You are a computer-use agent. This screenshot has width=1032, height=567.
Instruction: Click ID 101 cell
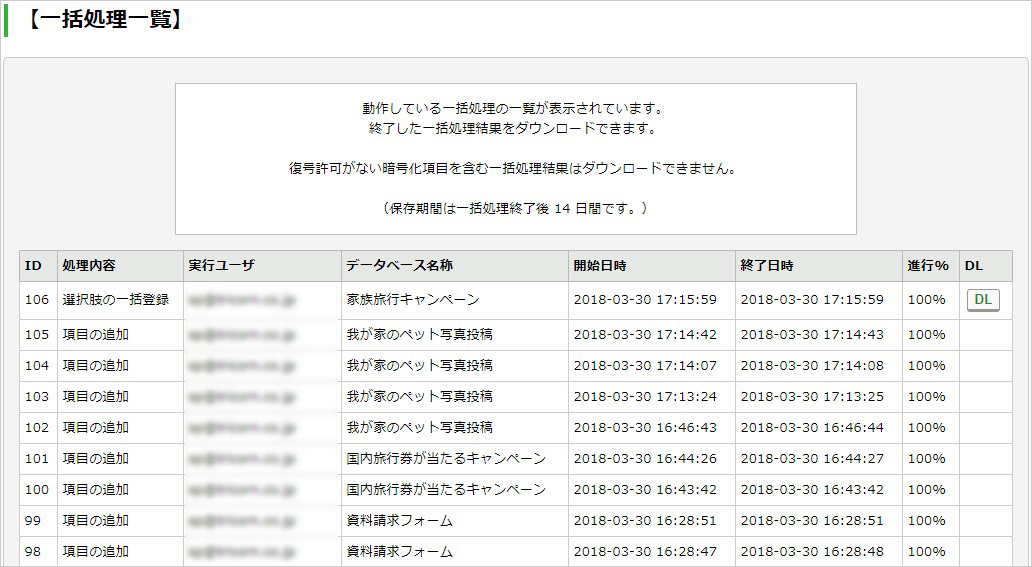coord(37,458)
